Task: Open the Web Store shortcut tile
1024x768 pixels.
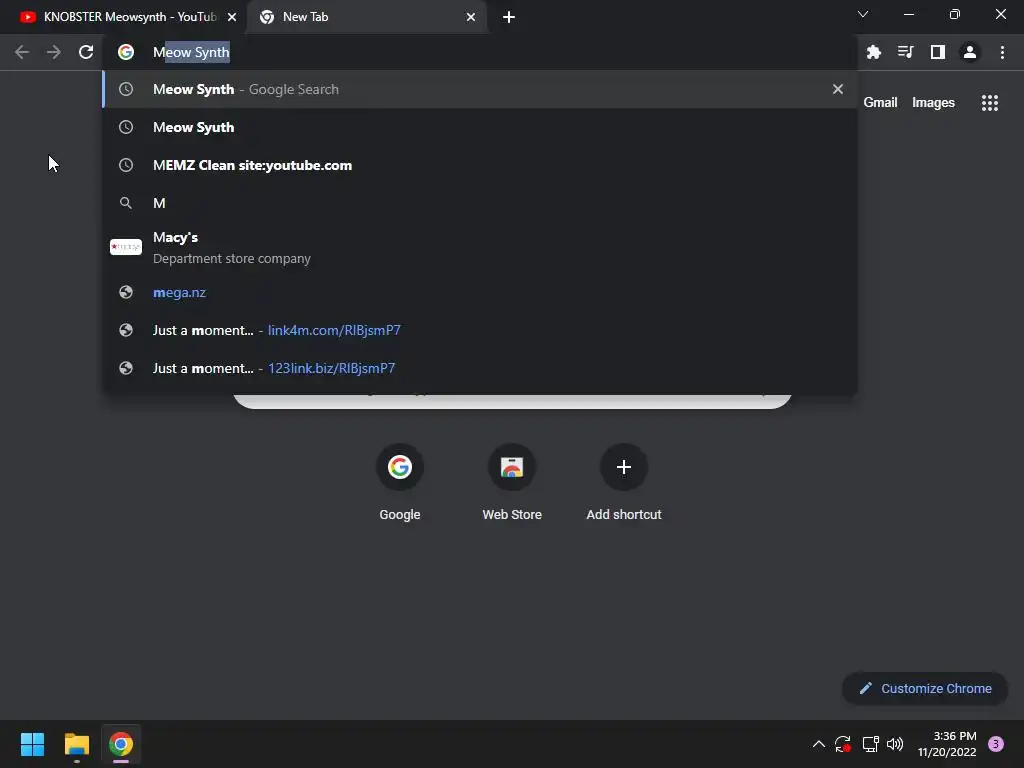Action: (512, 482)
